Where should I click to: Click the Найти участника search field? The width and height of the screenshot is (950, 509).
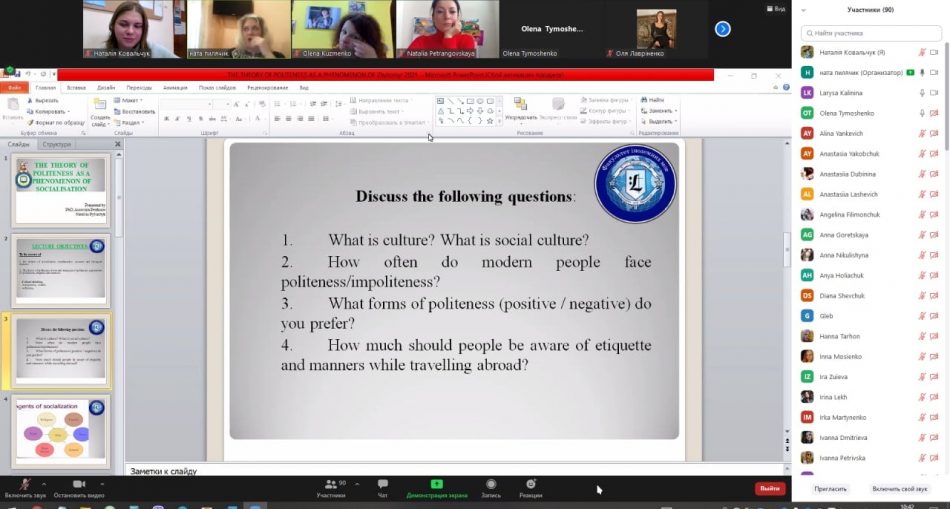pos(870,32)
